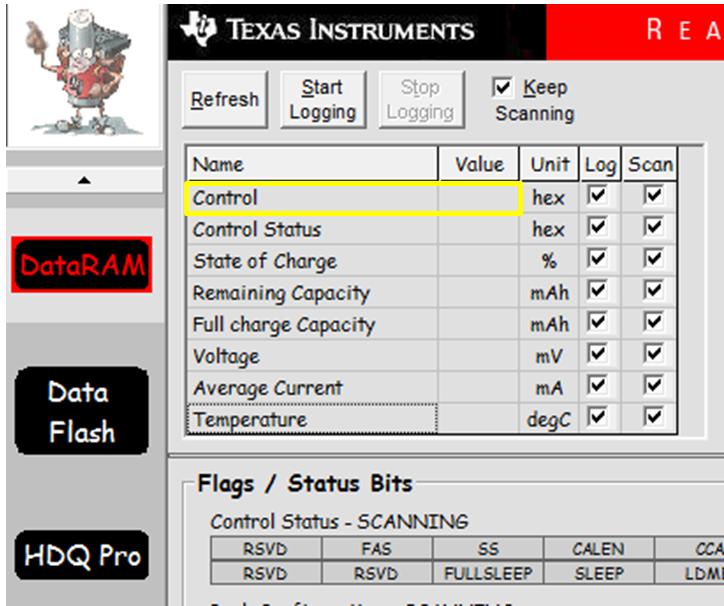The height and width of the screenshot is (606, 724).
Task: Select the Remaining Capacity row
Action: pyautogui.click(x=312, y=293)
